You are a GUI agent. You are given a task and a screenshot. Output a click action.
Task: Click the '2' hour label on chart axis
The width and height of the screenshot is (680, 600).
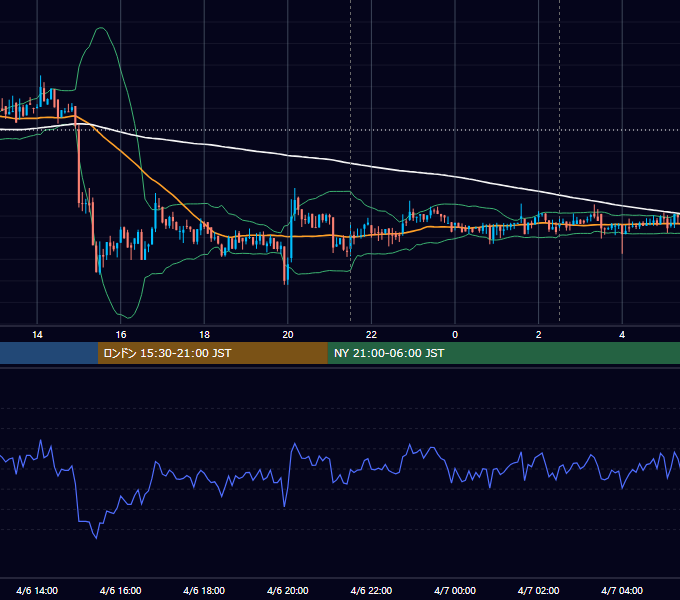538,335
